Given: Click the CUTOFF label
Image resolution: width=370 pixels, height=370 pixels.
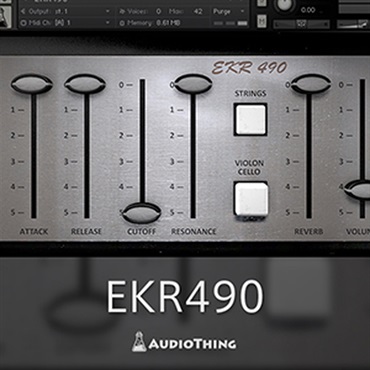Looking at the screenshot, I should [x=141, y=231].
